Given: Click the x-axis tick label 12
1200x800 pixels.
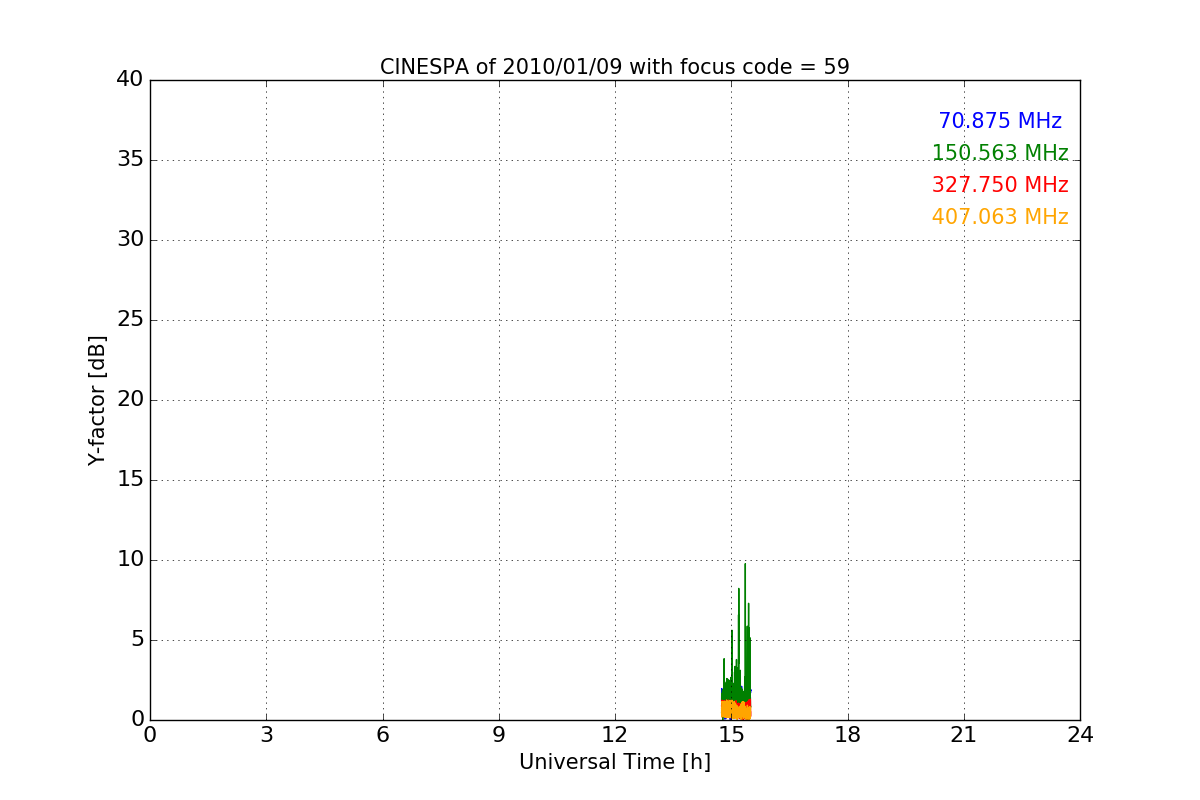Looking at the screenshot, I should click(615, 735).
